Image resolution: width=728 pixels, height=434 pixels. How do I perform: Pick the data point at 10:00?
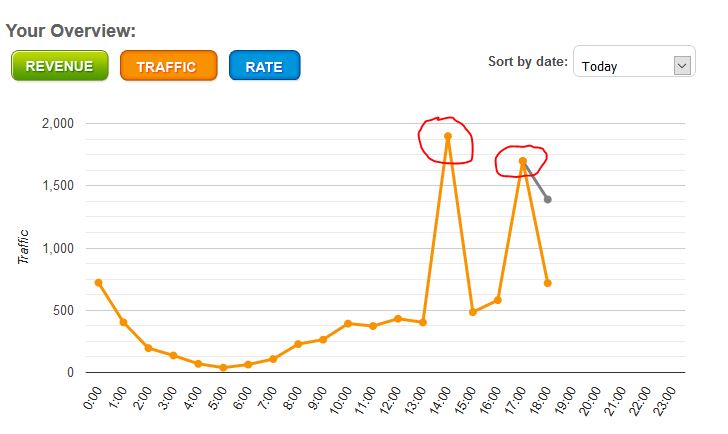(348, 324)
